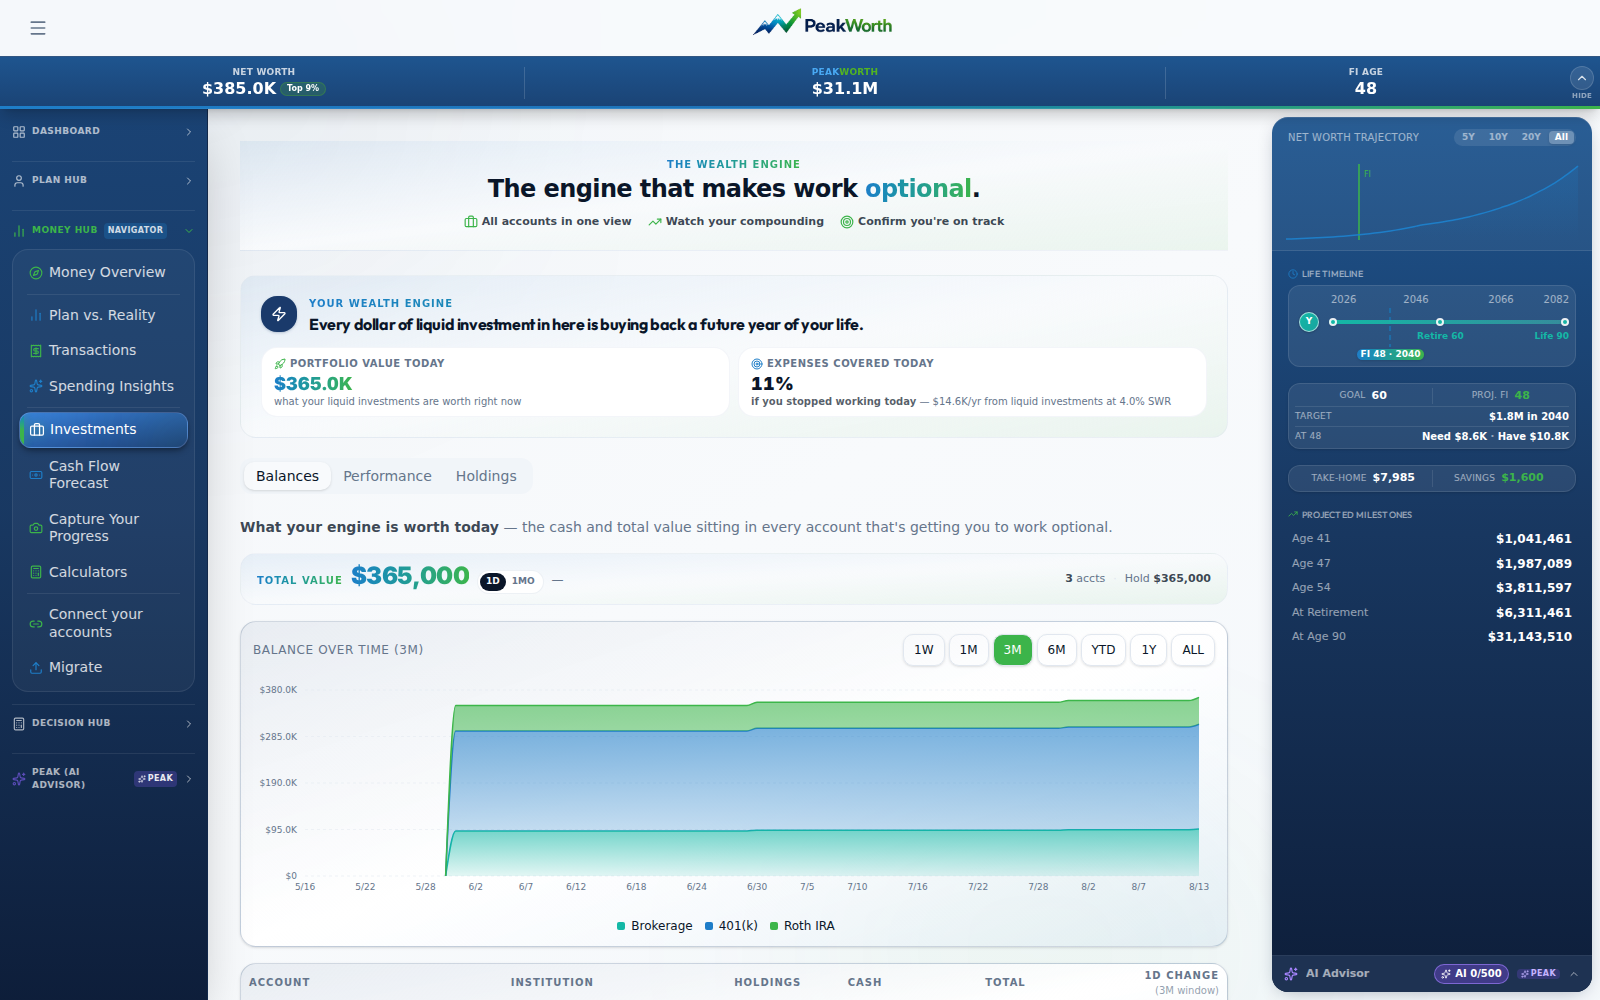Viewport: 1600px width, 1000px height.
Task: Click the Plan Hub person icon
Action: point(19,181)
